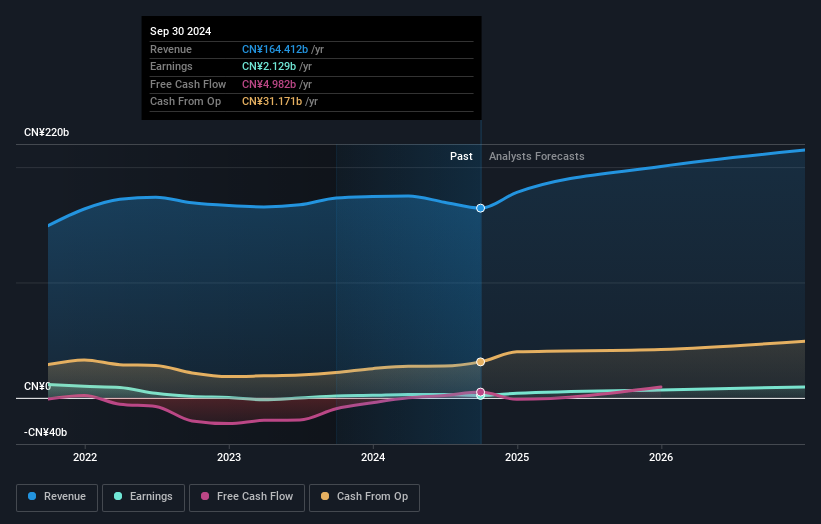Click the CN¥220b y-axis label

[47, 132]
